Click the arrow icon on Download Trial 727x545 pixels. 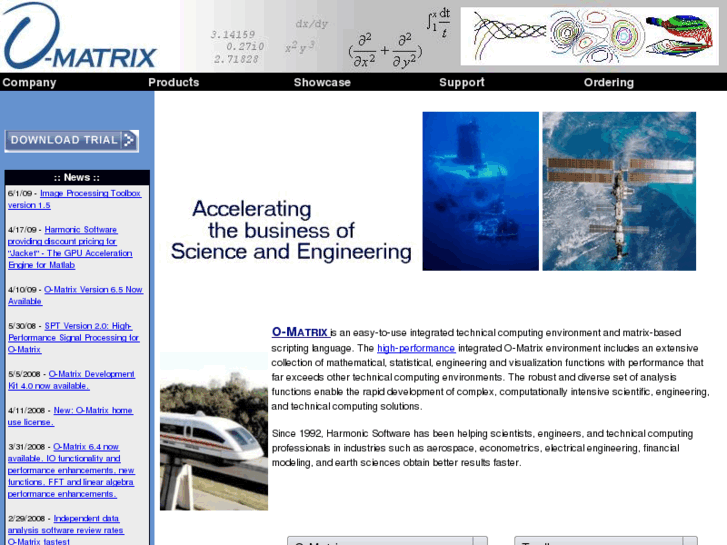coord(129,140)
